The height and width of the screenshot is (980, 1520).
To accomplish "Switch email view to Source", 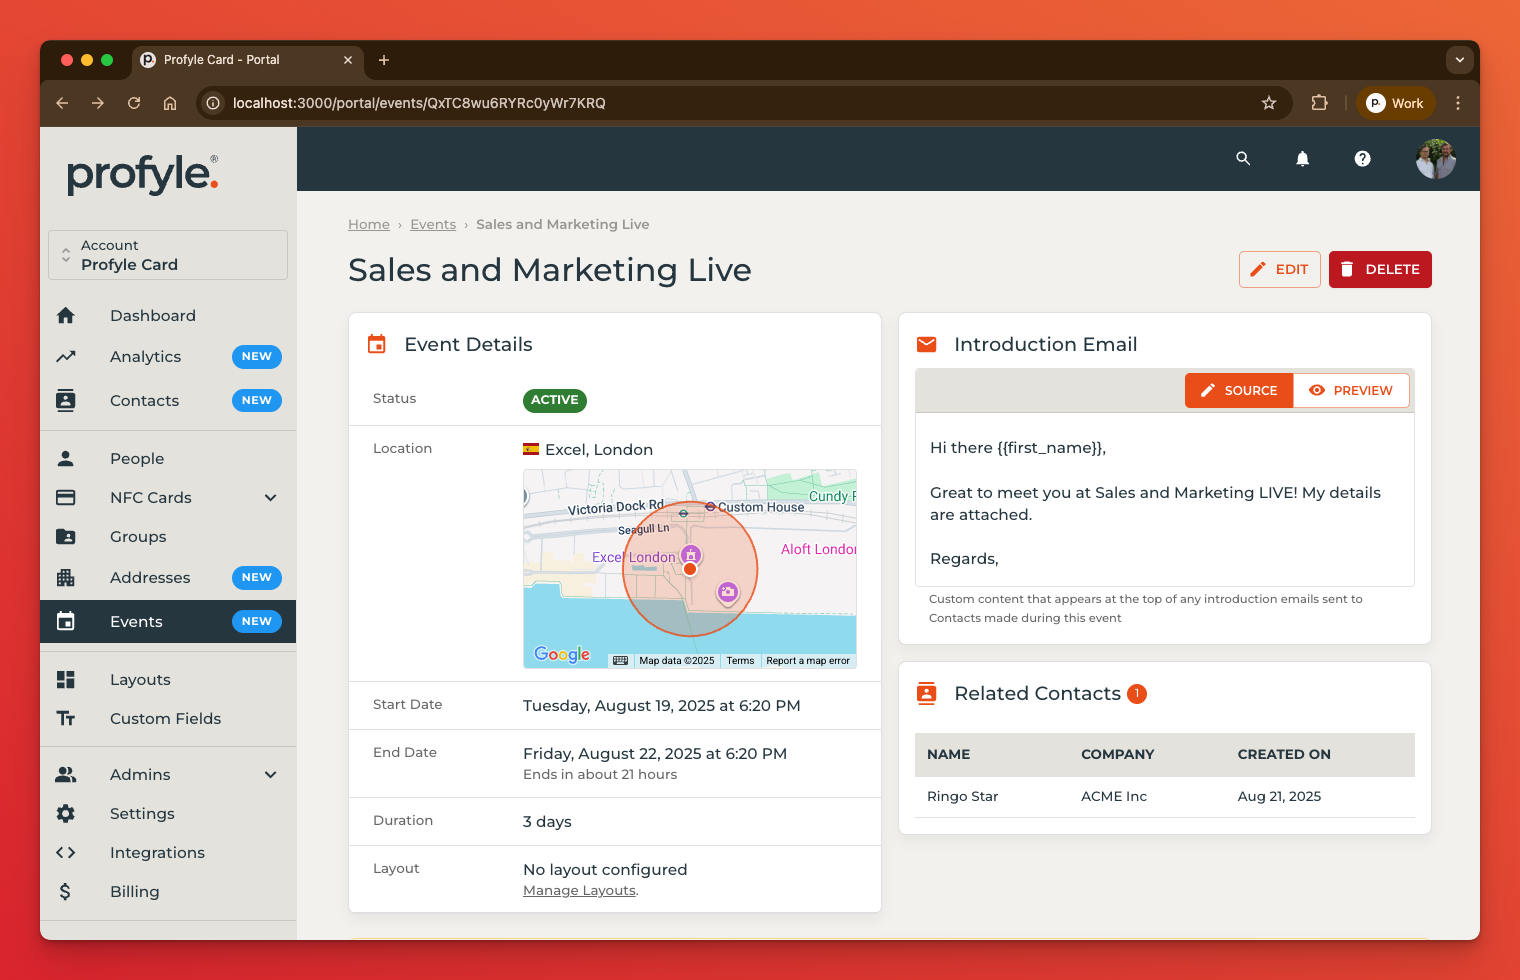I will point(1239,390).
